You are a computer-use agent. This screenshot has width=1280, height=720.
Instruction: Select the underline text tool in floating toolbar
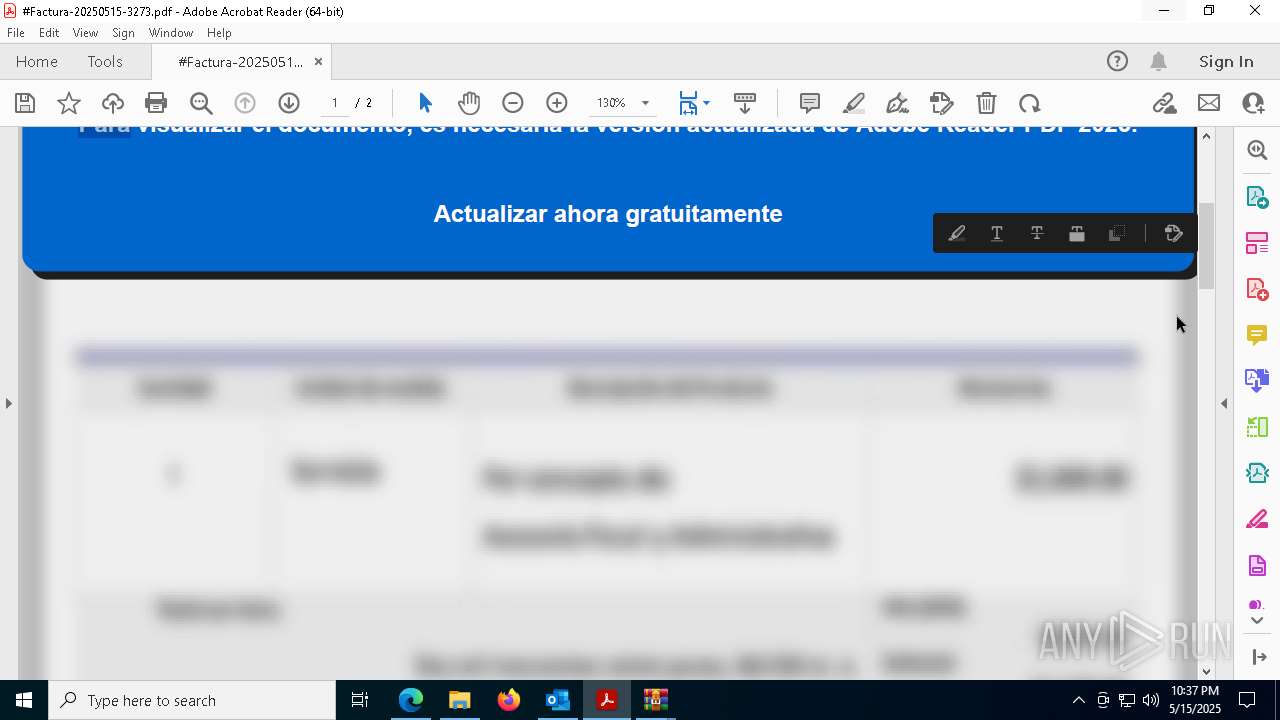pos(997,233)
